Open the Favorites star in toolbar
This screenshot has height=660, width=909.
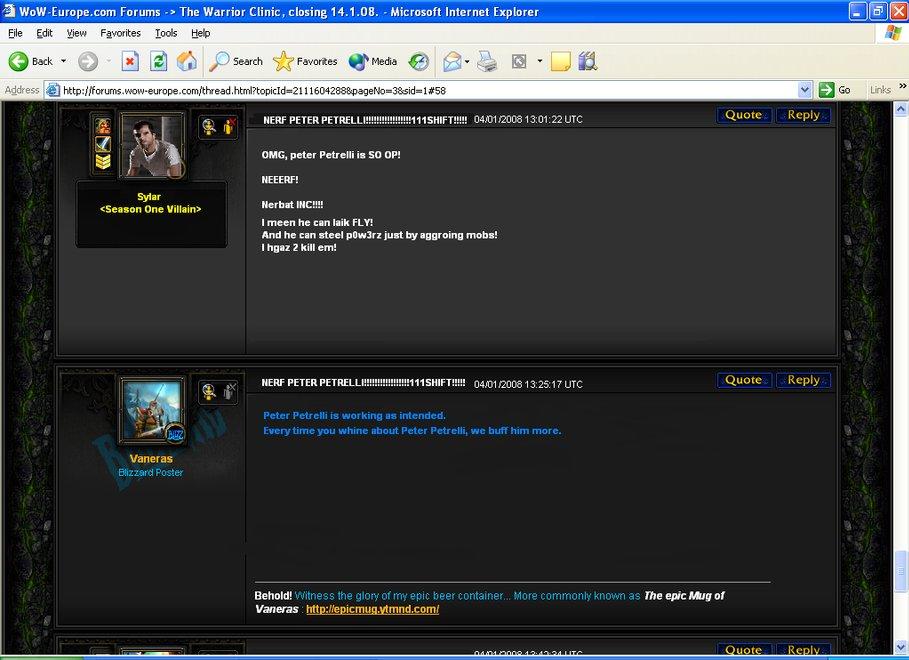click(305, 61)
